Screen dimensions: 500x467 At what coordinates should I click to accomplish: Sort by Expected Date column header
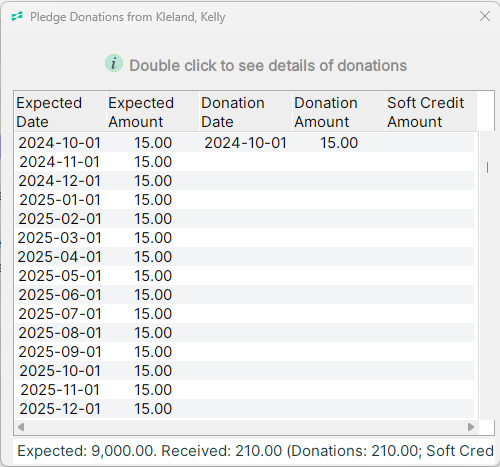tap(60, 112)
